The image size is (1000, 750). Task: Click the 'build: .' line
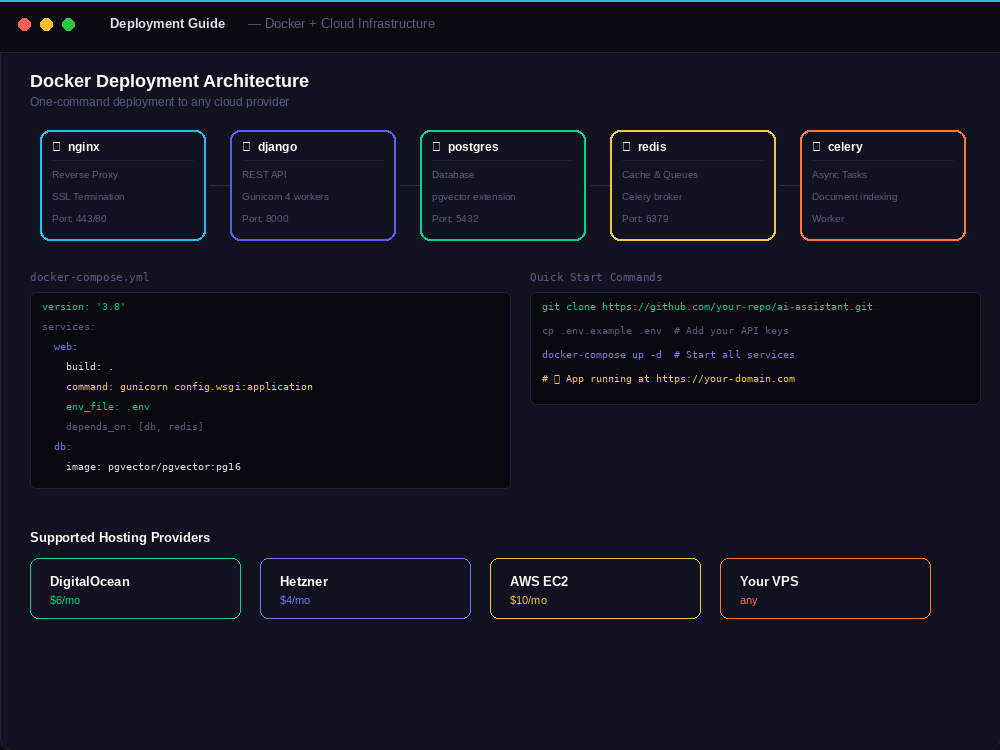click(x=90, y=367)
